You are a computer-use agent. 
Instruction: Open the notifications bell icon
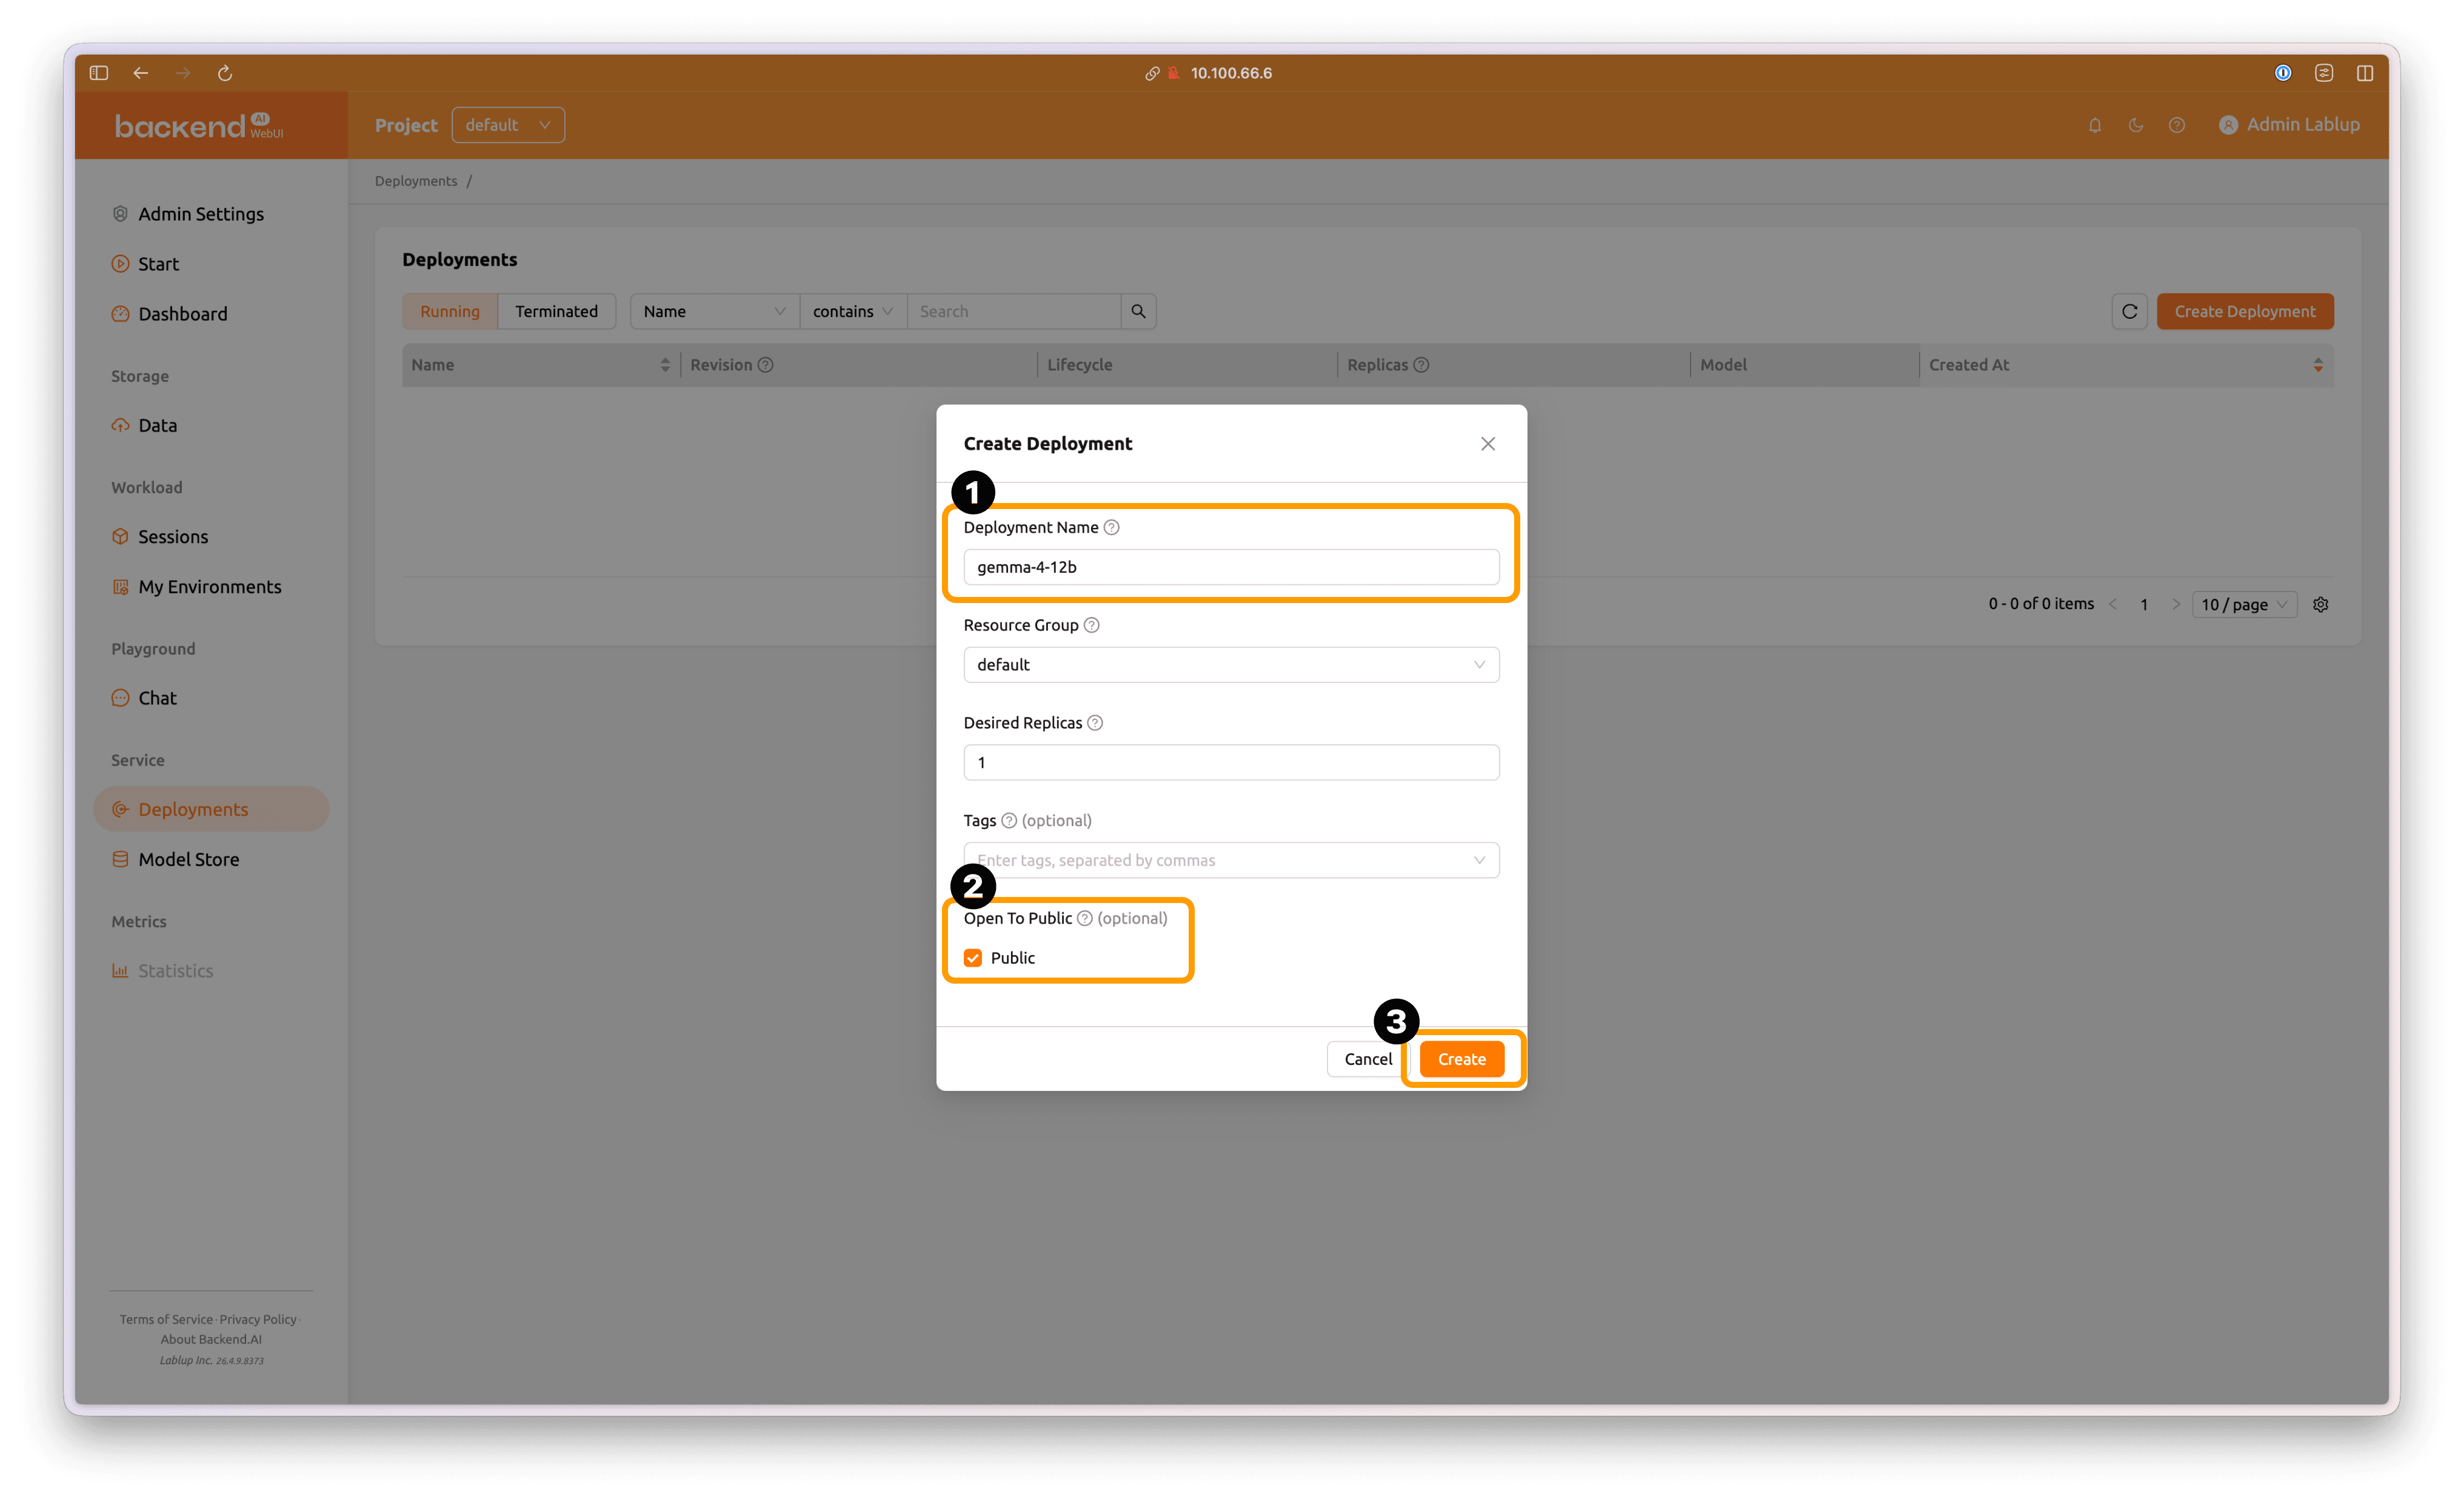click(x=2095, y=125)
